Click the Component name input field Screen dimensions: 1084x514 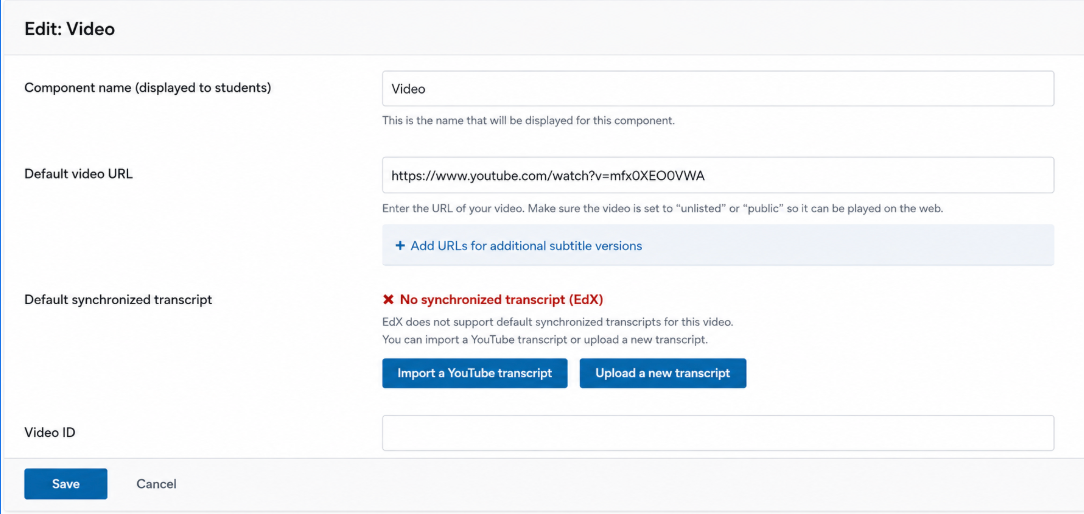[718, 89]
